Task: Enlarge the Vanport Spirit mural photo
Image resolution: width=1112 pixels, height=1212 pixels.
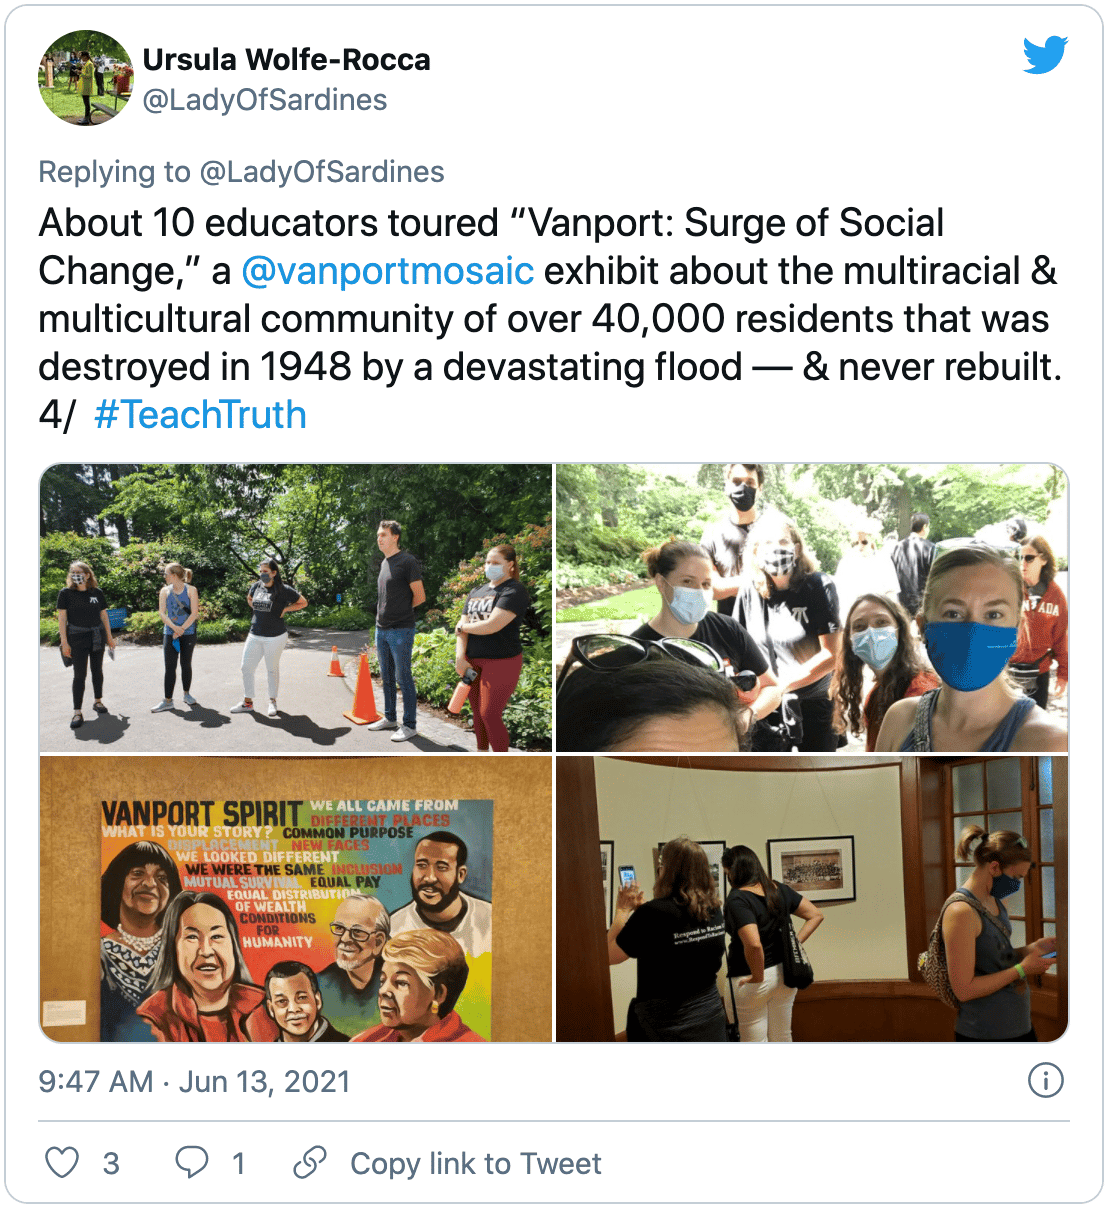Action: point(296,899)
